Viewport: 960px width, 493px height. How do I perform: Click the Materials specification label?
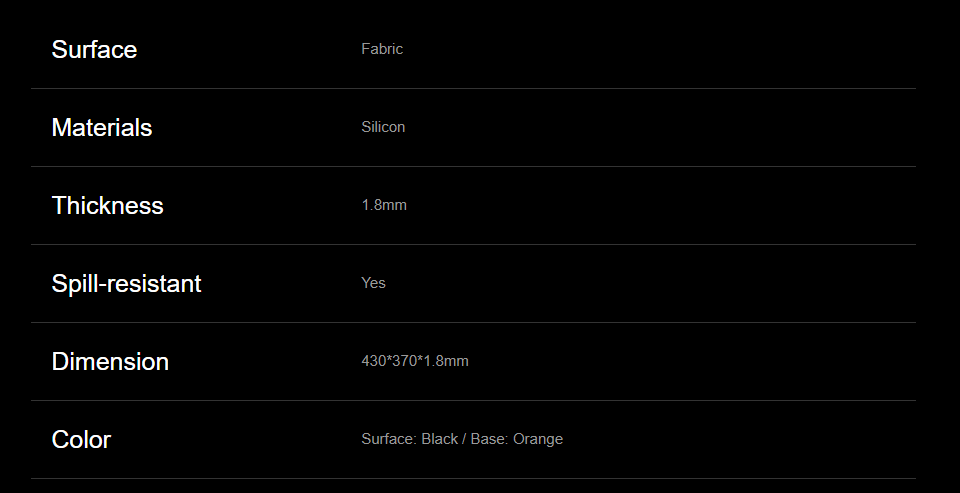pyautogui.click(x=102, y=127)
